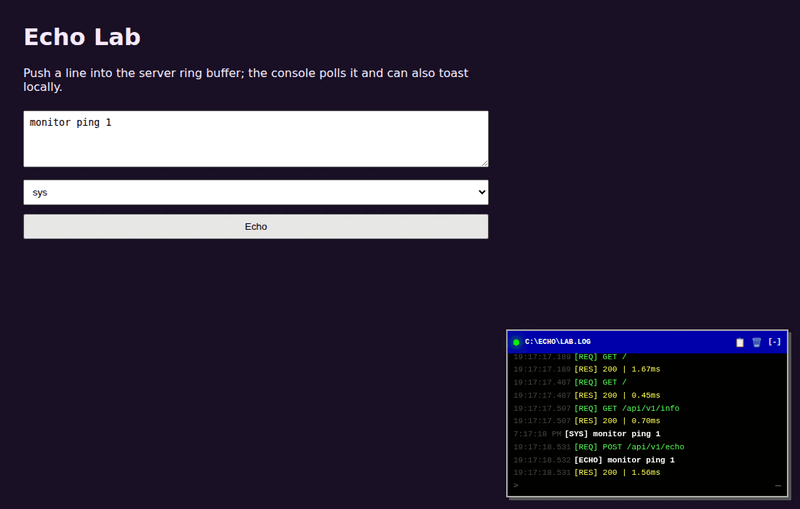
Task: Click the [SYS] monitor ping 1 log entry
Action: click(x=587, y=434)
